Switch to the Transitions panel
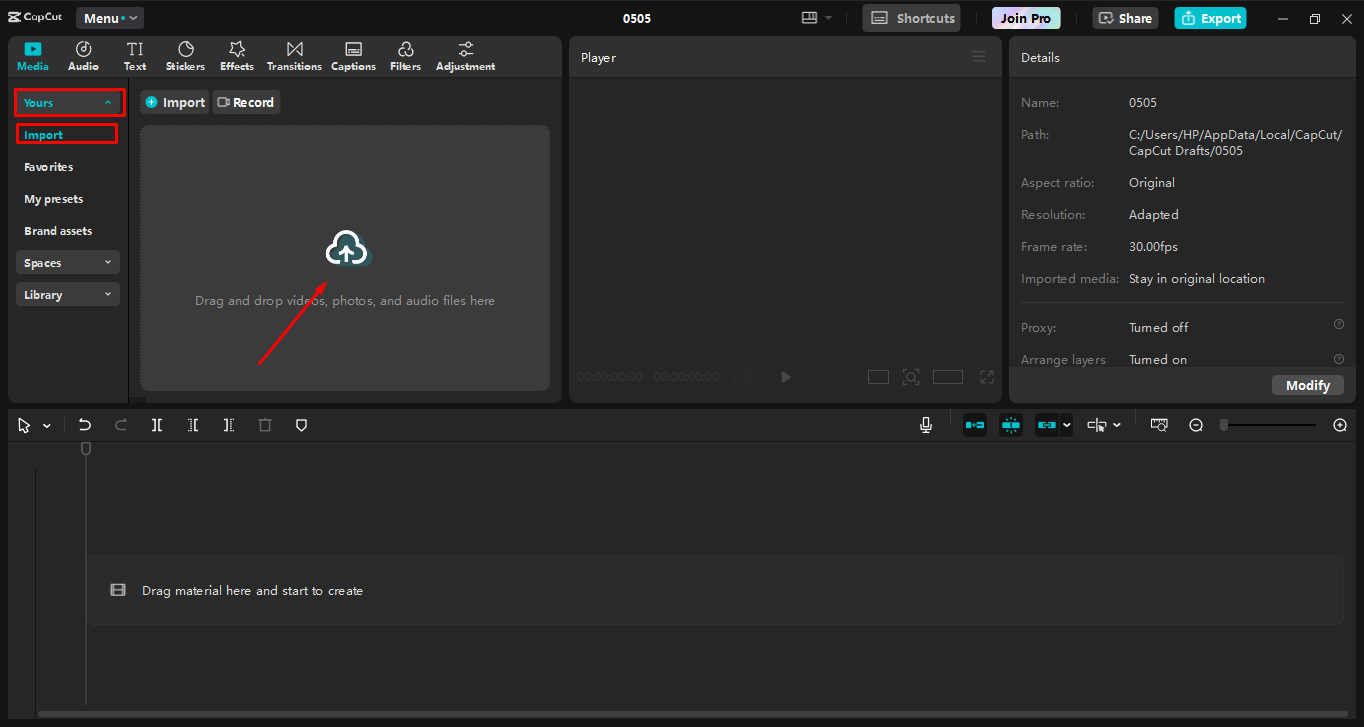 tap(293, 55)
